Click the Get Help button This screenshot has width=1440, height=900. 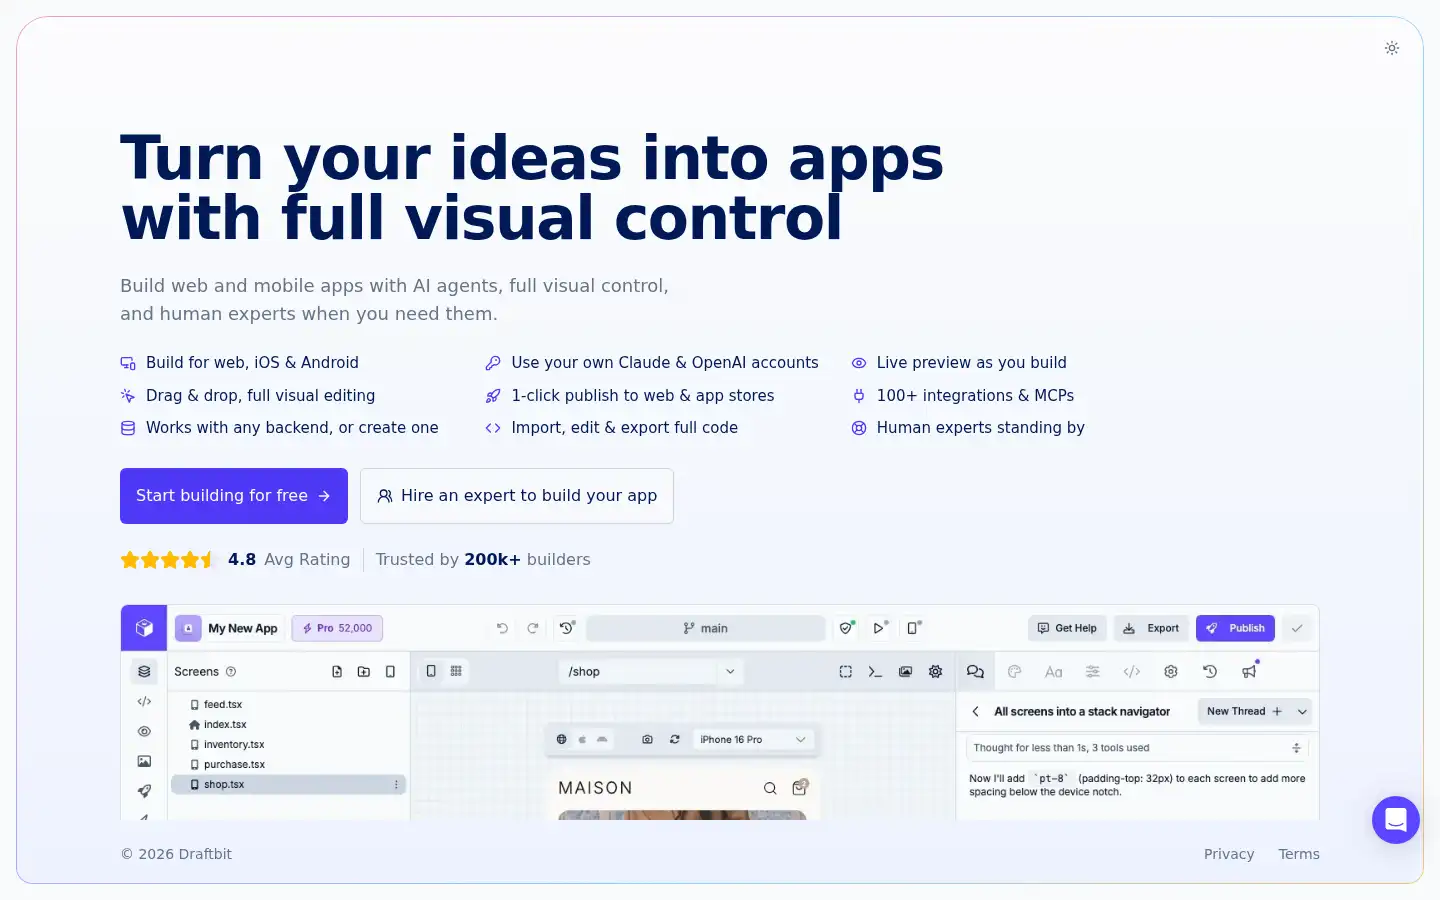1067,628
